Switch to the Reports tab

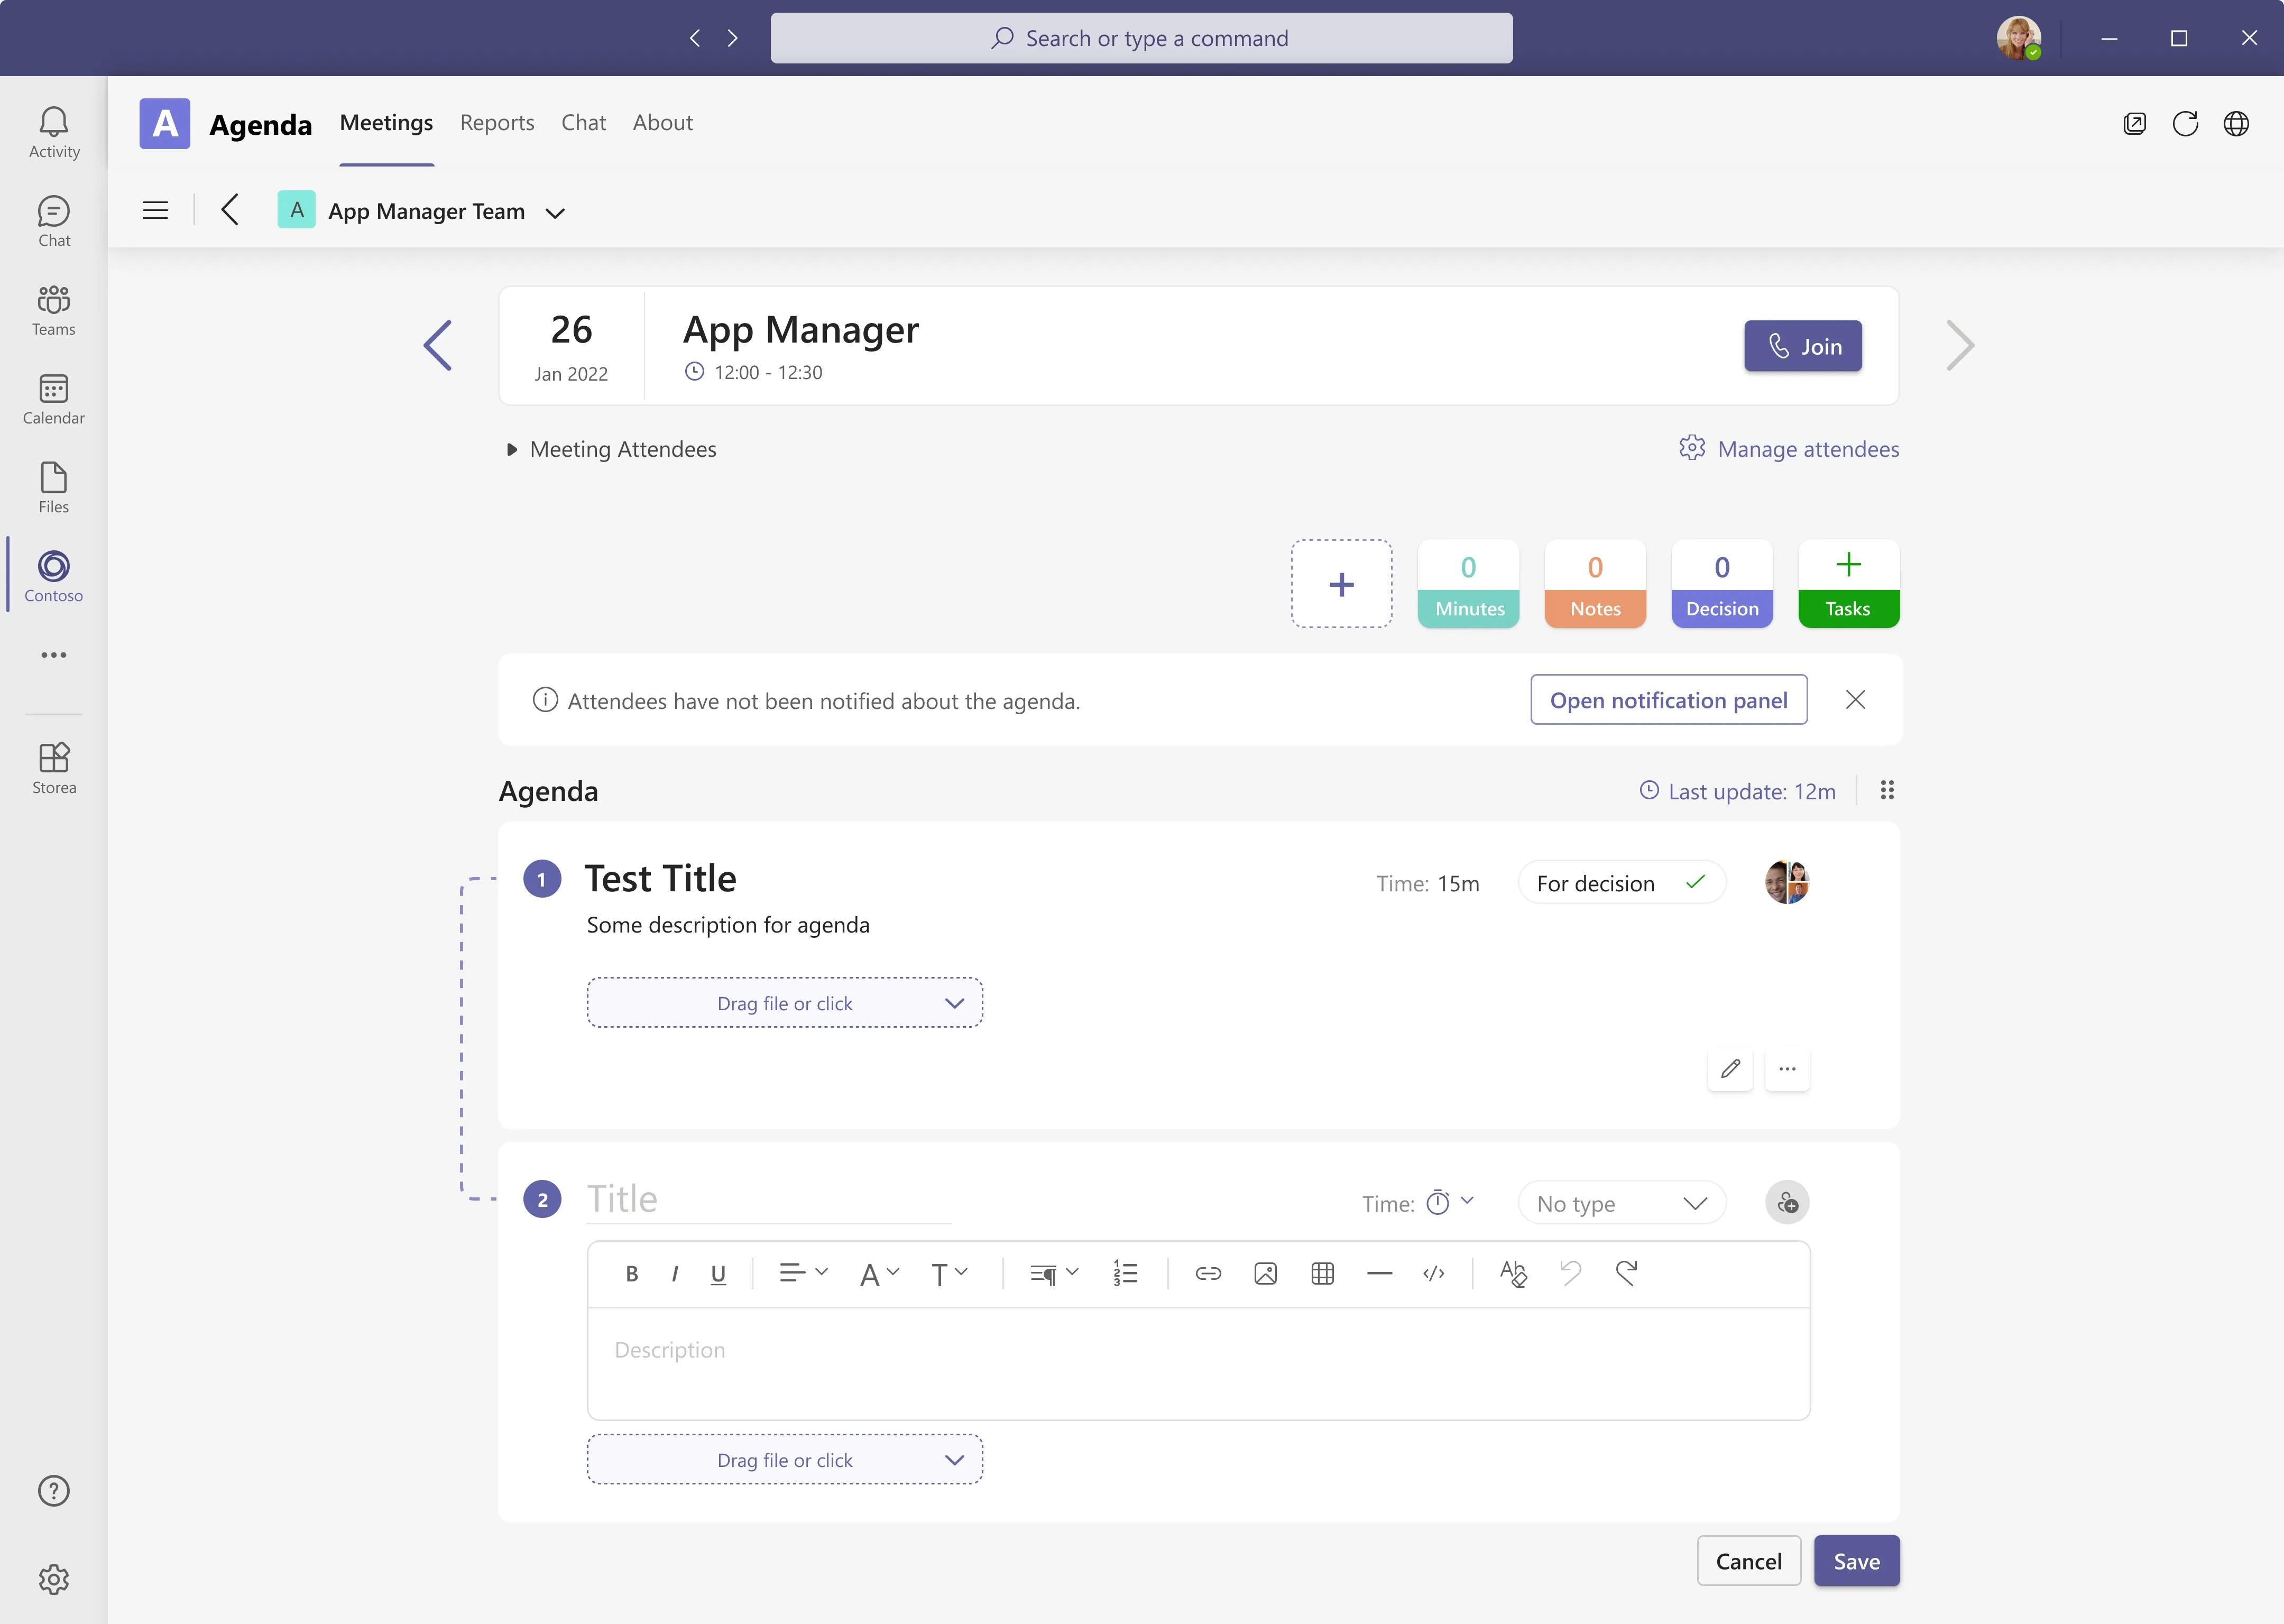(x=497, y=123)
